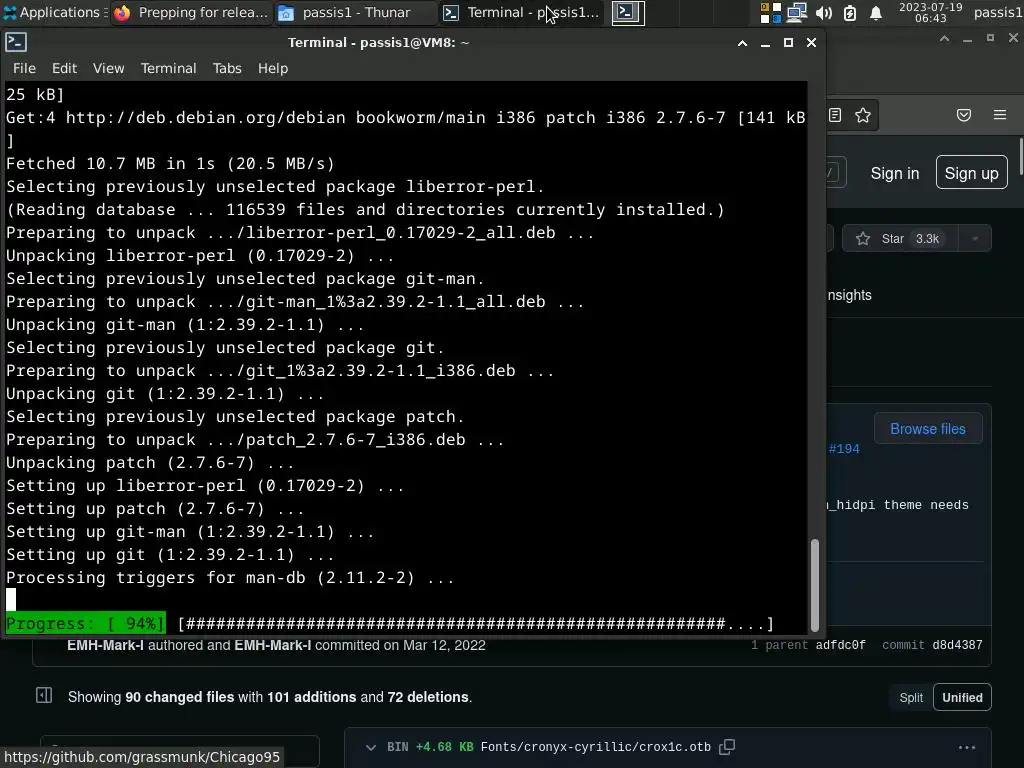Open the Terminal menu in menu bar
Viewport: 1024px width, 768px height.
pyautogui.click(x=168, y=68)
